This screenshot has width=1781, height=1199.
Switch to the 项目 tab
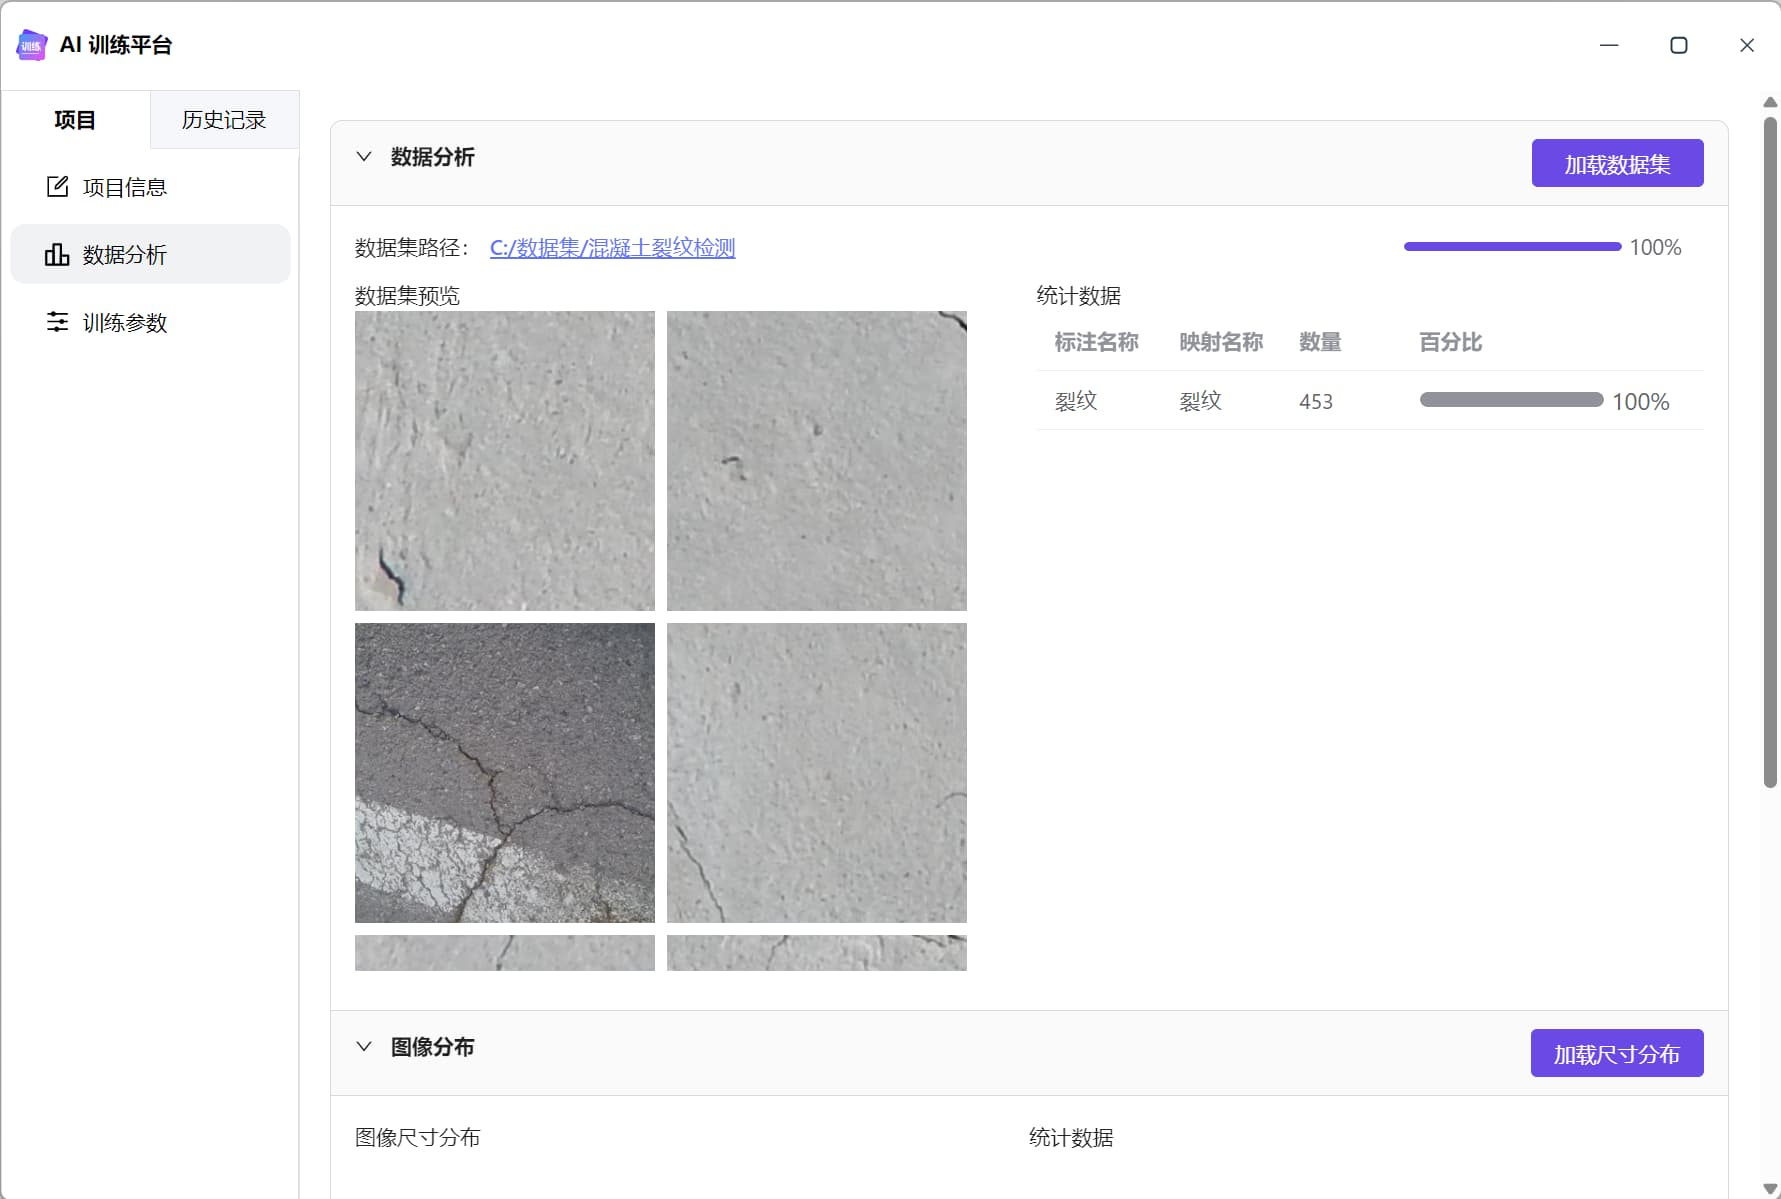(75, 120)
